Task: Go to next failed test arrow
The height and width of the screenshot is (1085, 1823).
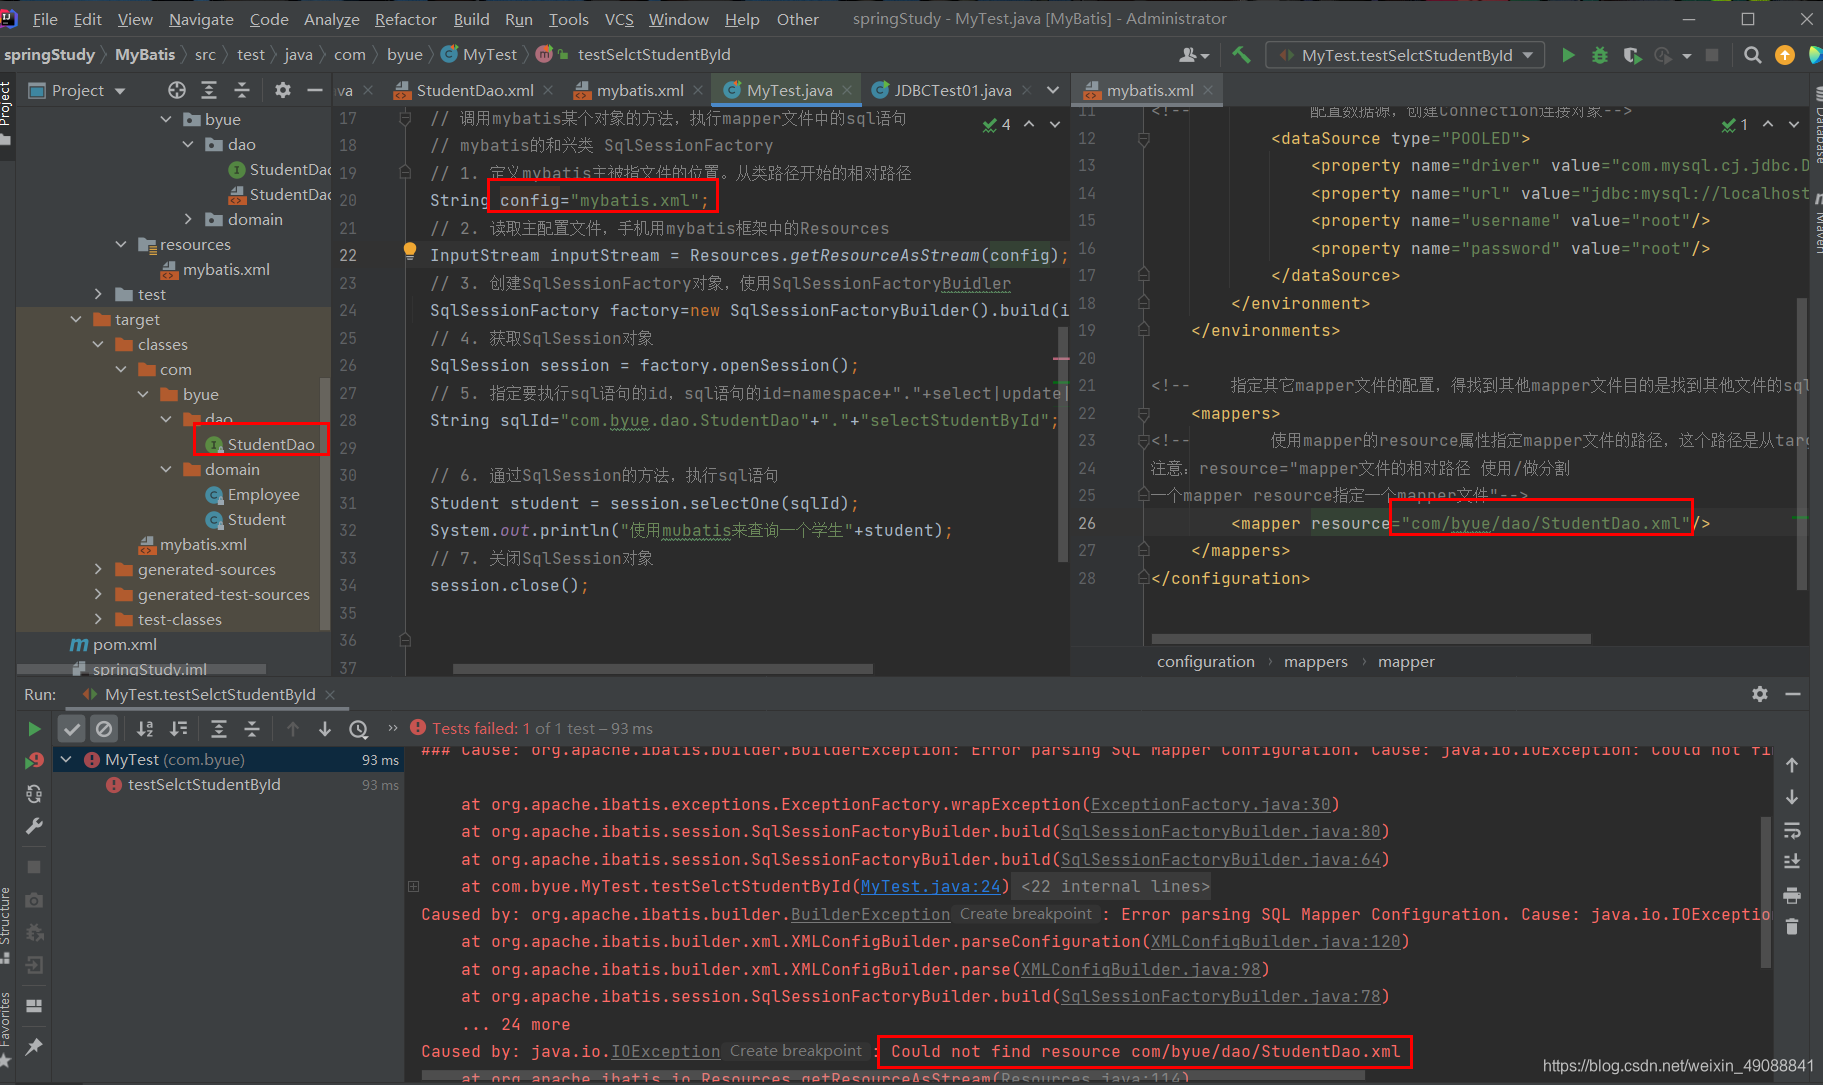Action: click(325, 729)
